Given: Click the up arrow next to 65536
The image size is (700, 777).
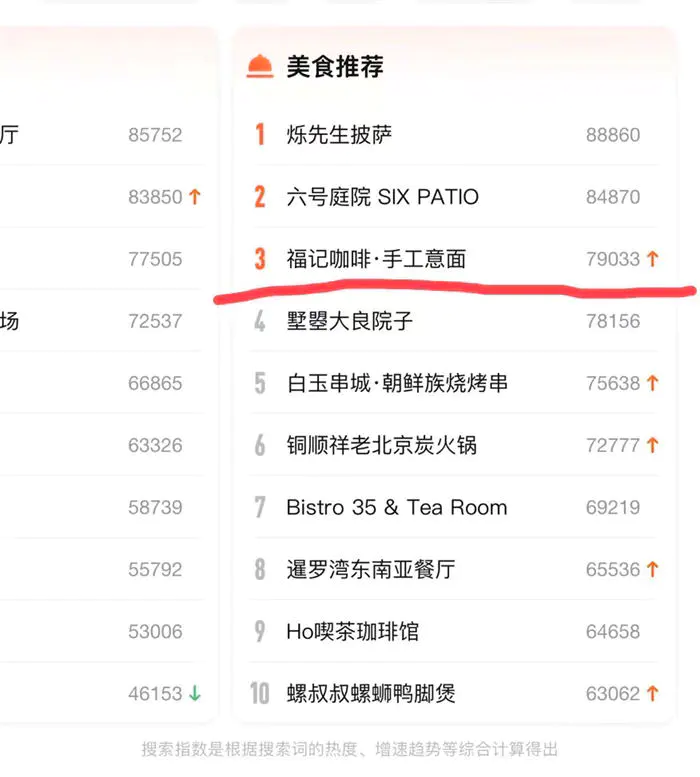Looking at the screenshot, I should (x=653, y=569).
